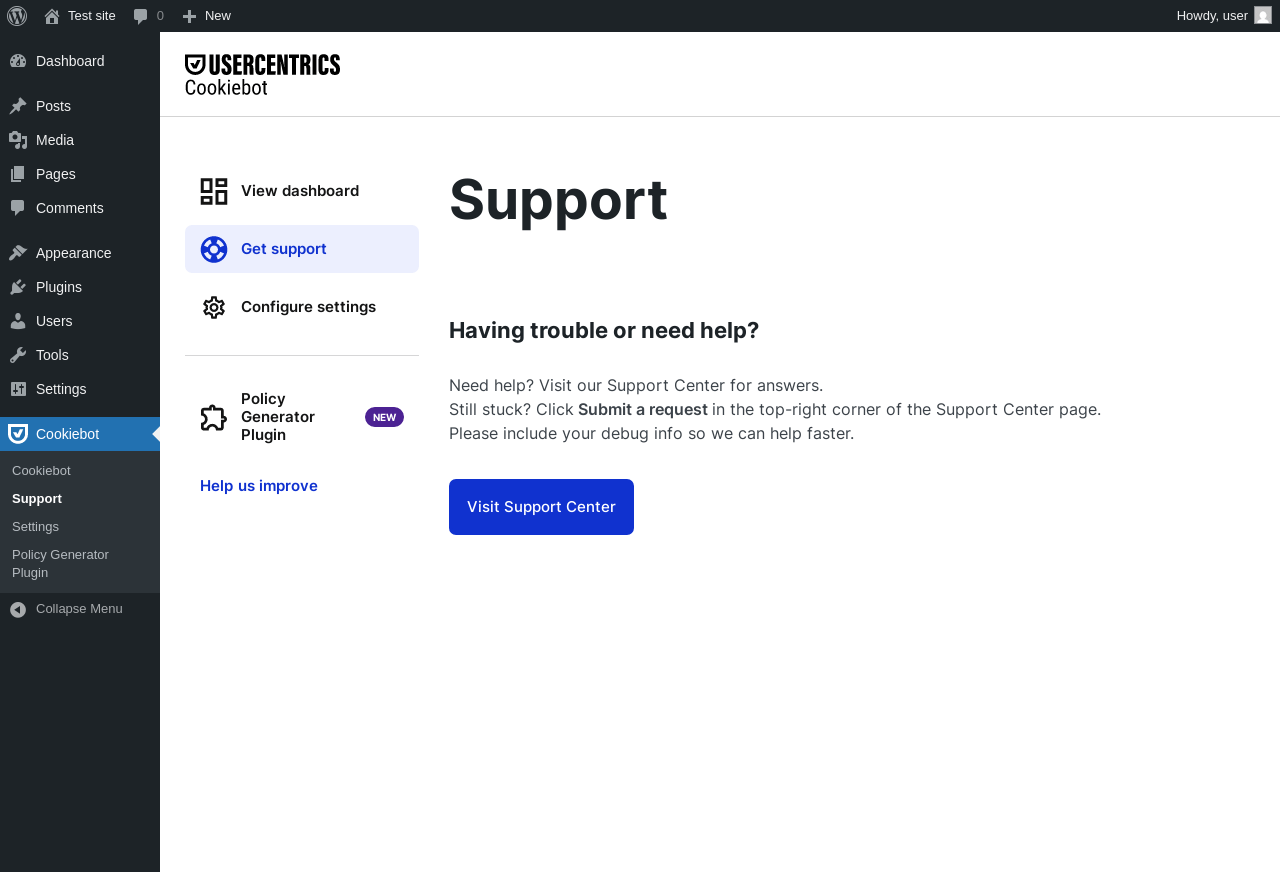Open the Plugins menu
The height and width of the screenshot is (872, 1280).
pyautogui.click(x=59, y=287)
